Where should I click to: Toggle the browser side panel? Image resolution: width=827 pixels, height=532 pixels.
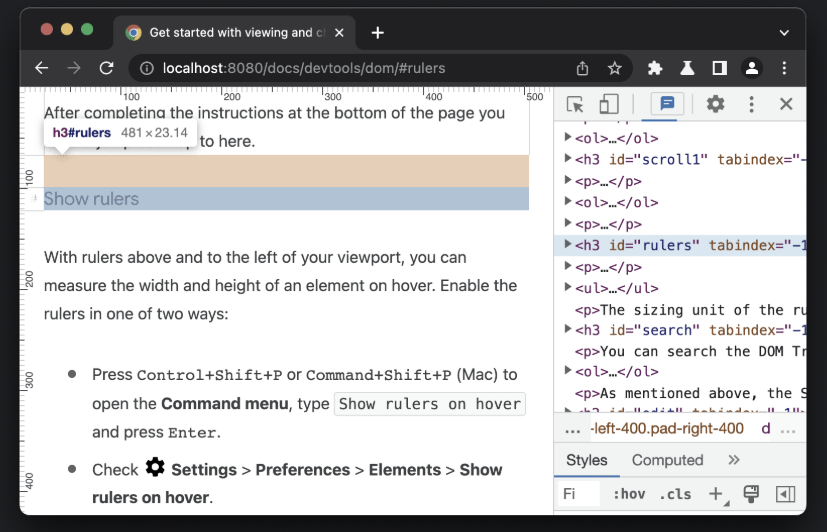point(719,68)
